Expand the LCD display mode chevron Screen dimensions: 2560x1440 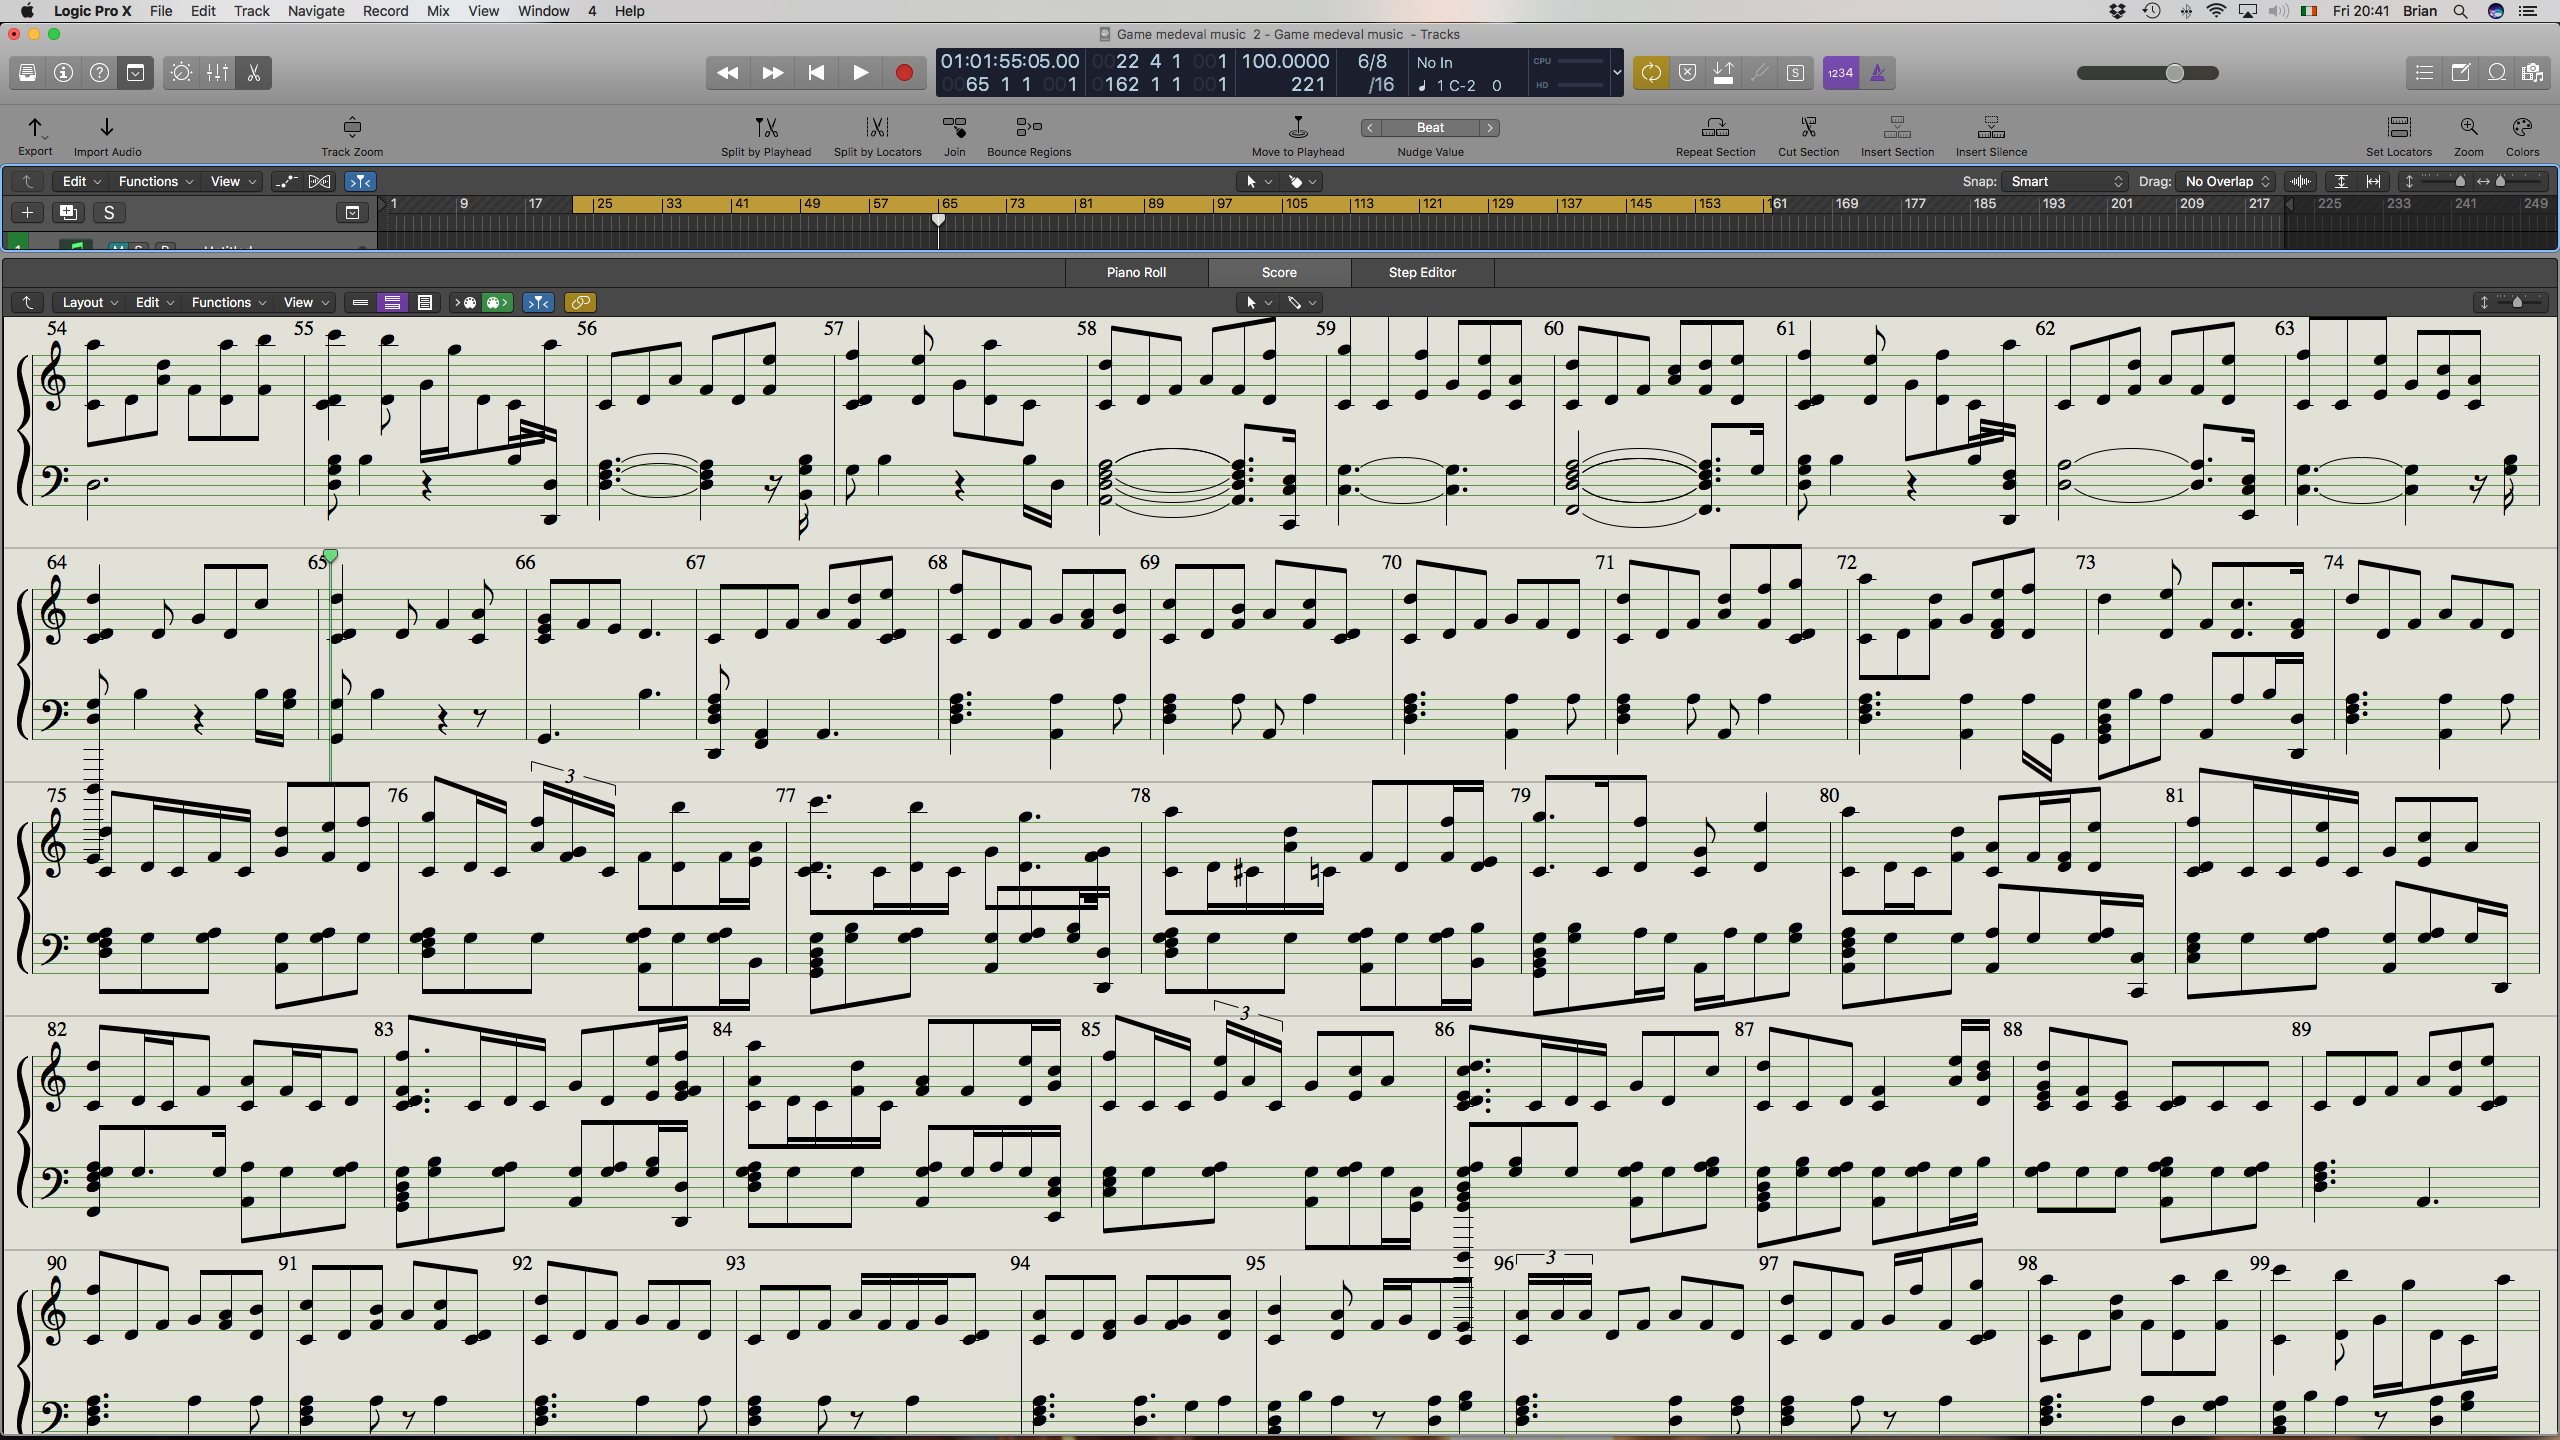click(1616, 73)
